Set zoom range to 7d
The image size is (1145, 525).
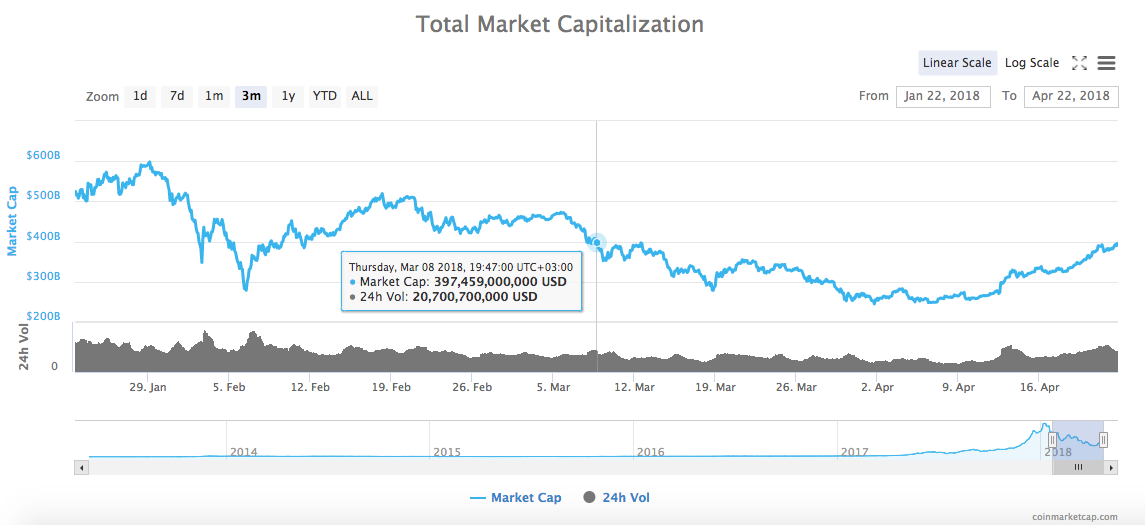click(x=177, y=96)
